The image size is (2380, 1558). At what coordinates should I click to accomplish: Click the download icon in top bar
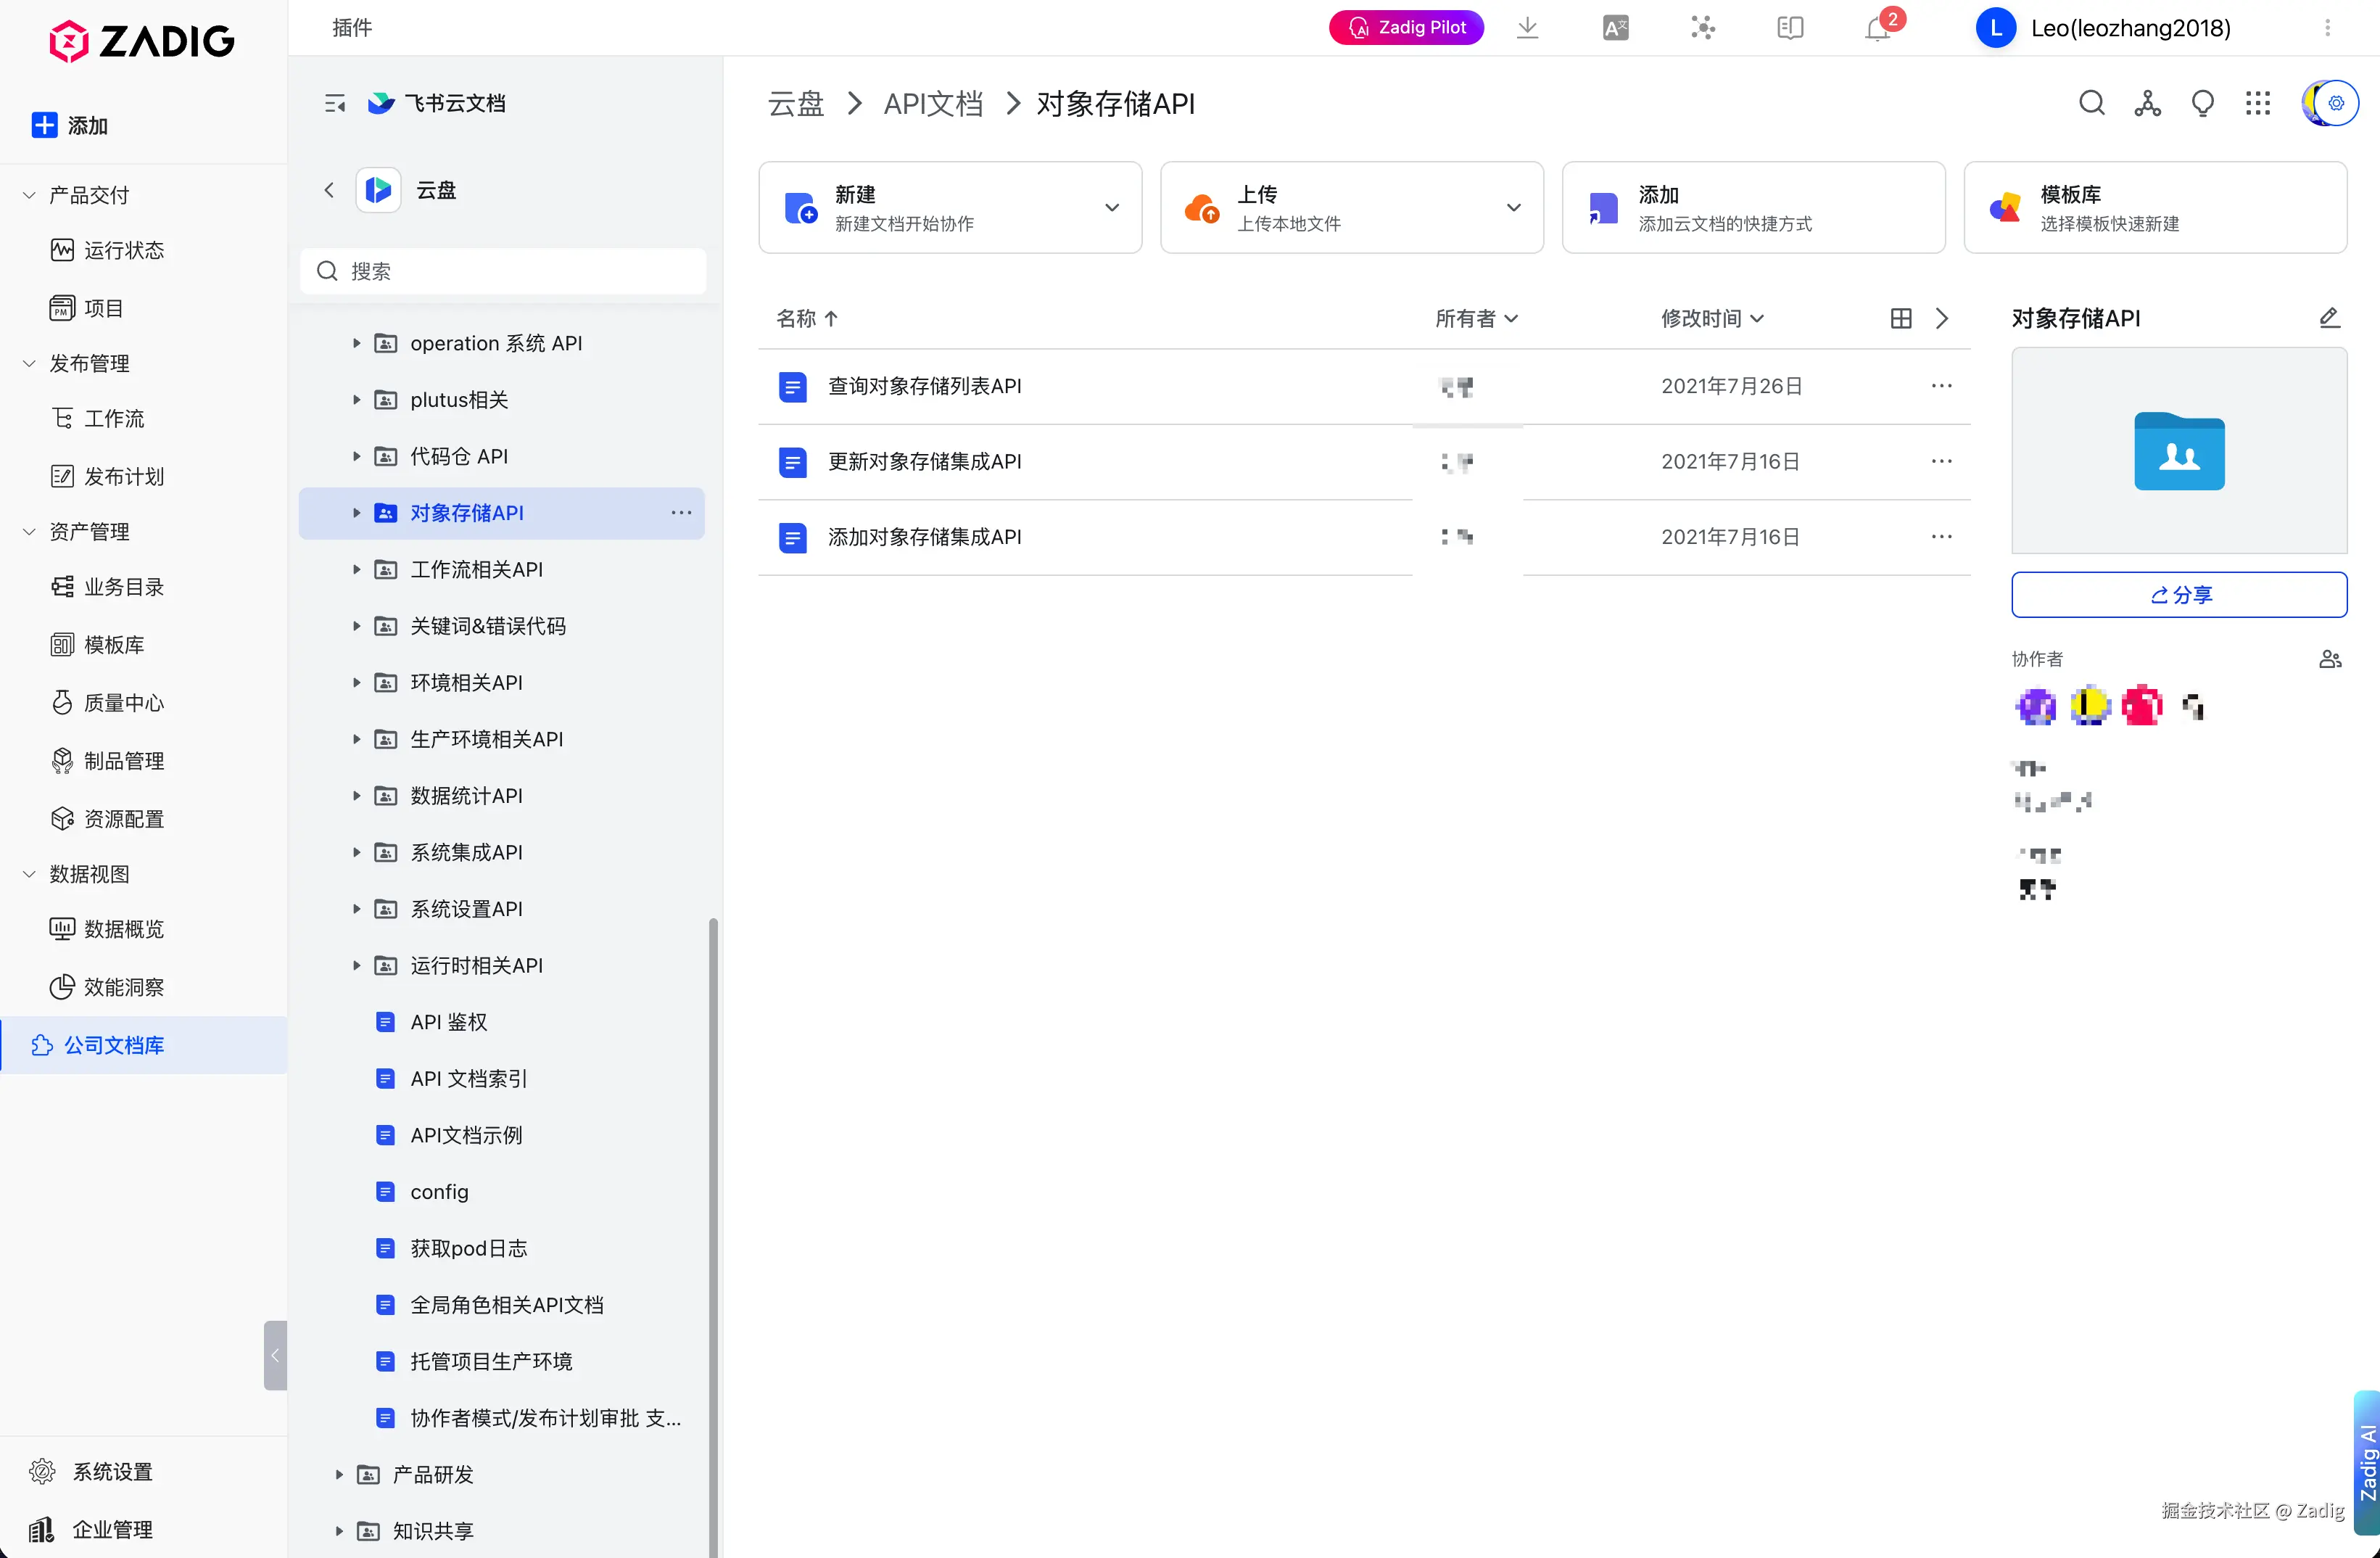point(1527,28)
